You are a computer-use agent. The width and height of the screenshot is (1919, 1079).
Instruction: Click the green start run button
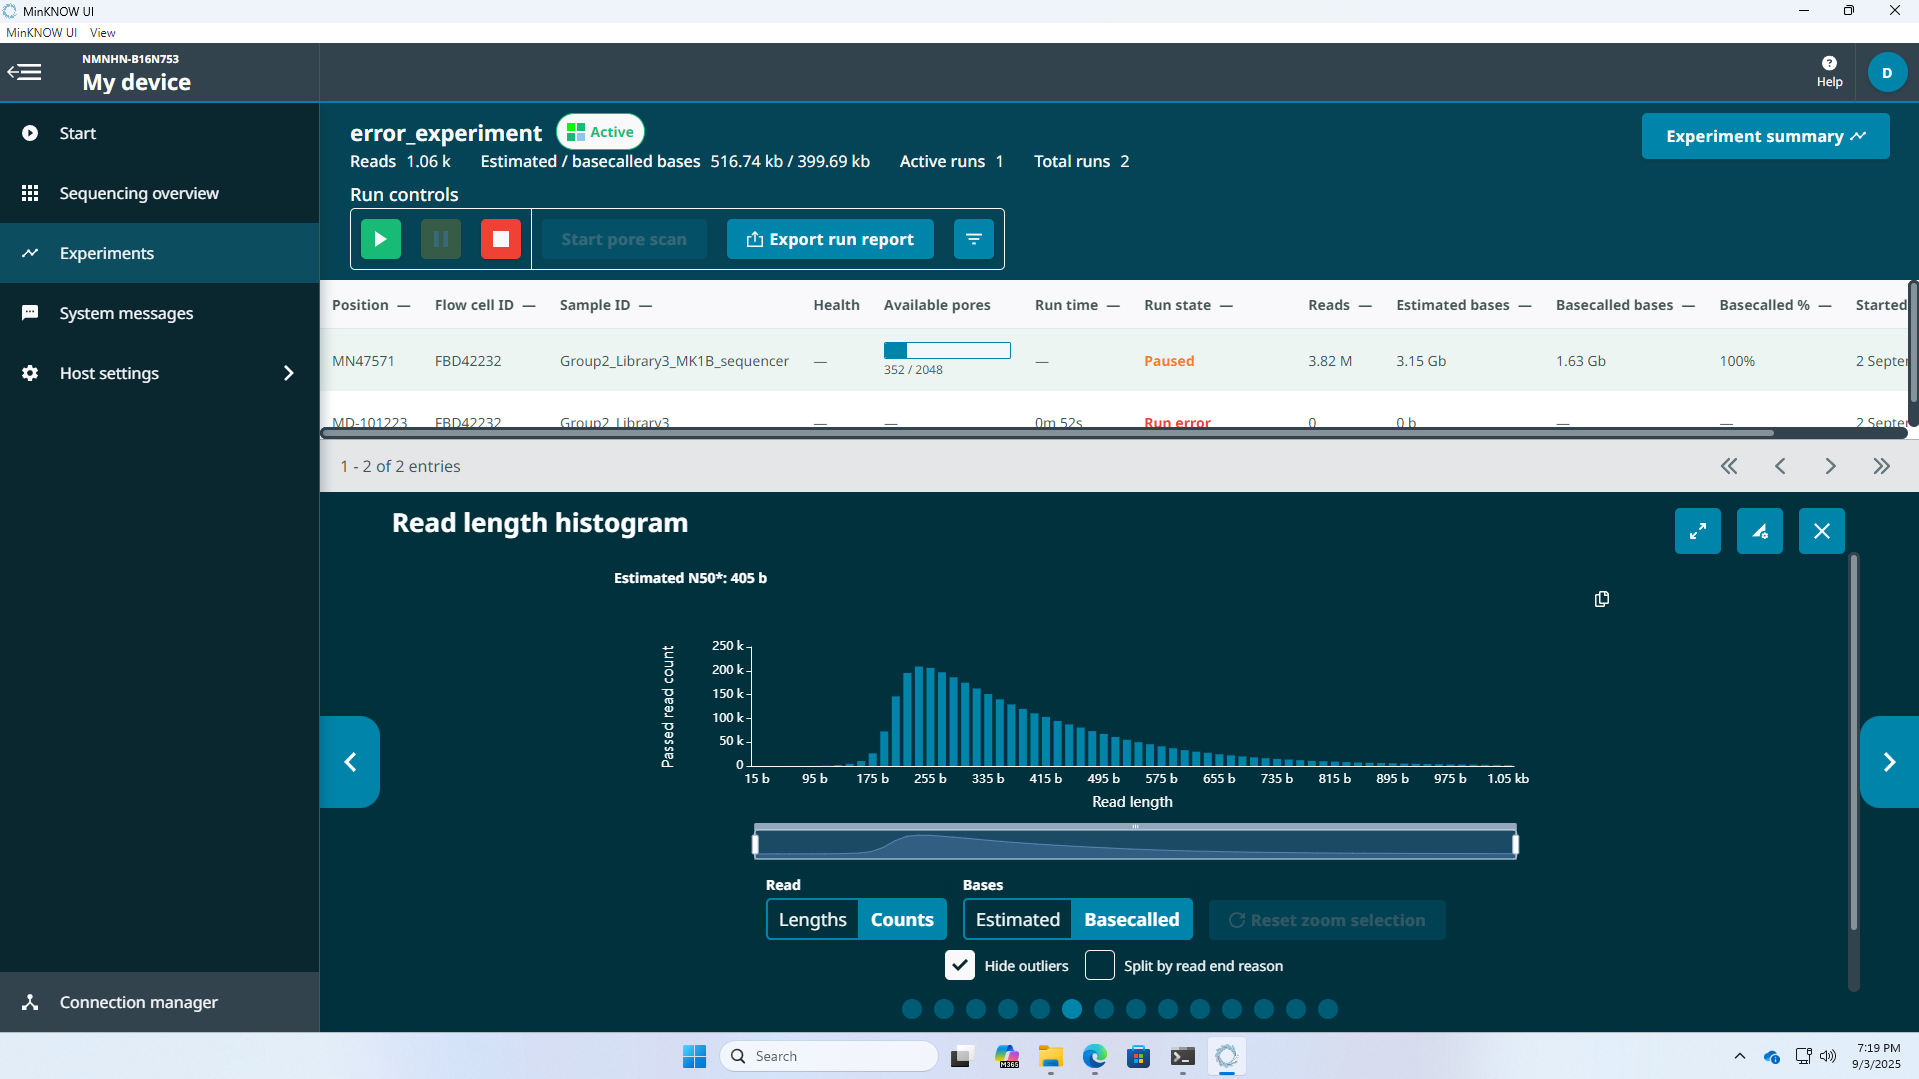380,239
